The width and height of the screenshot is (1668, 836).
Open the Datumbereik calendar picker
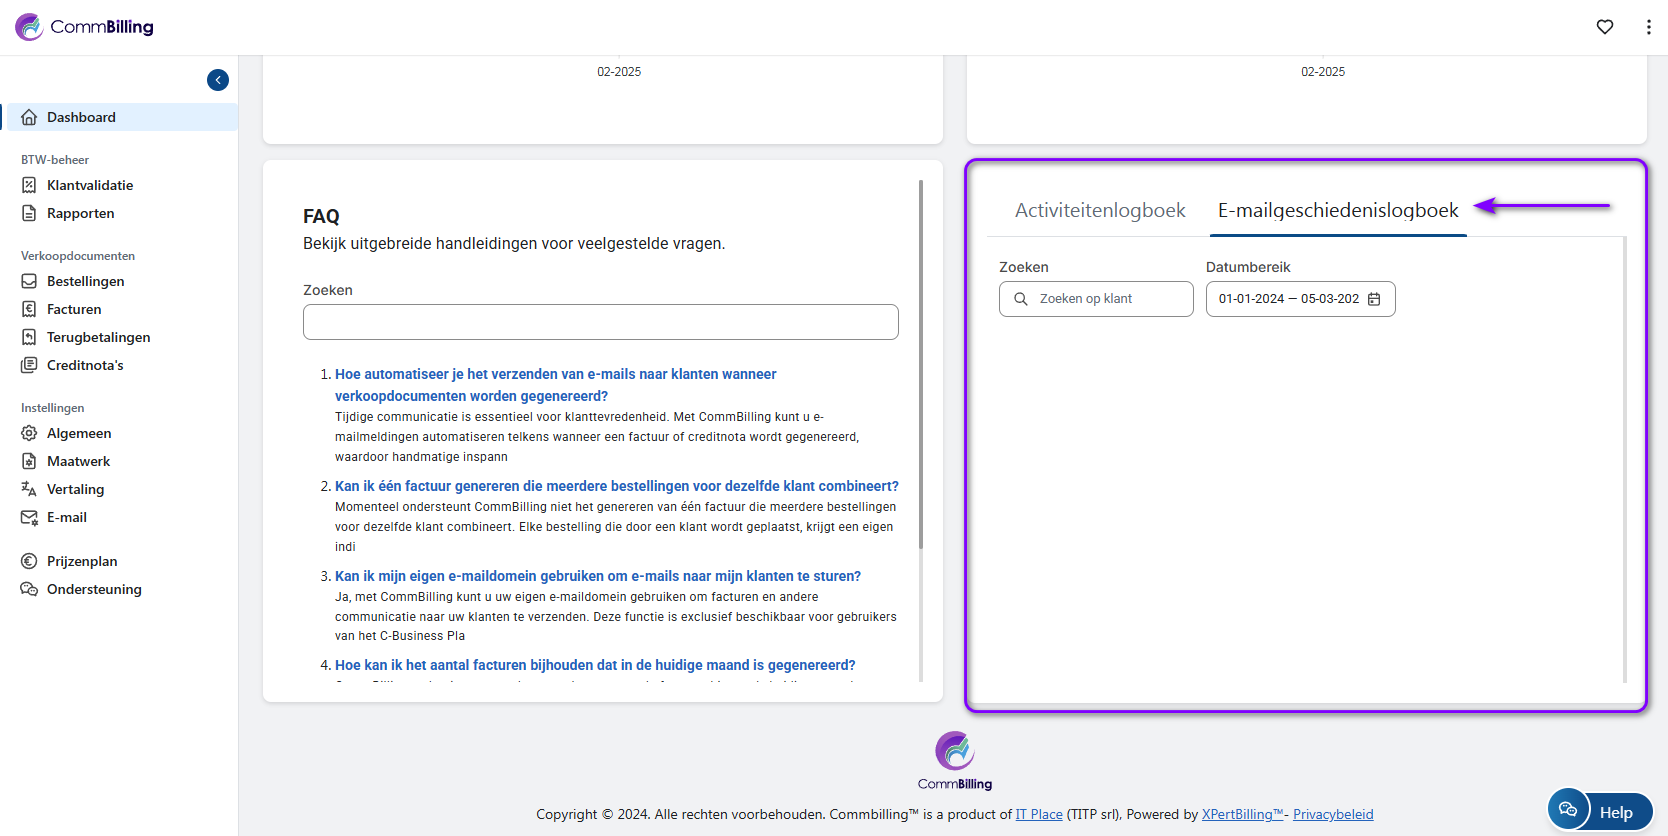(1374, 299)
